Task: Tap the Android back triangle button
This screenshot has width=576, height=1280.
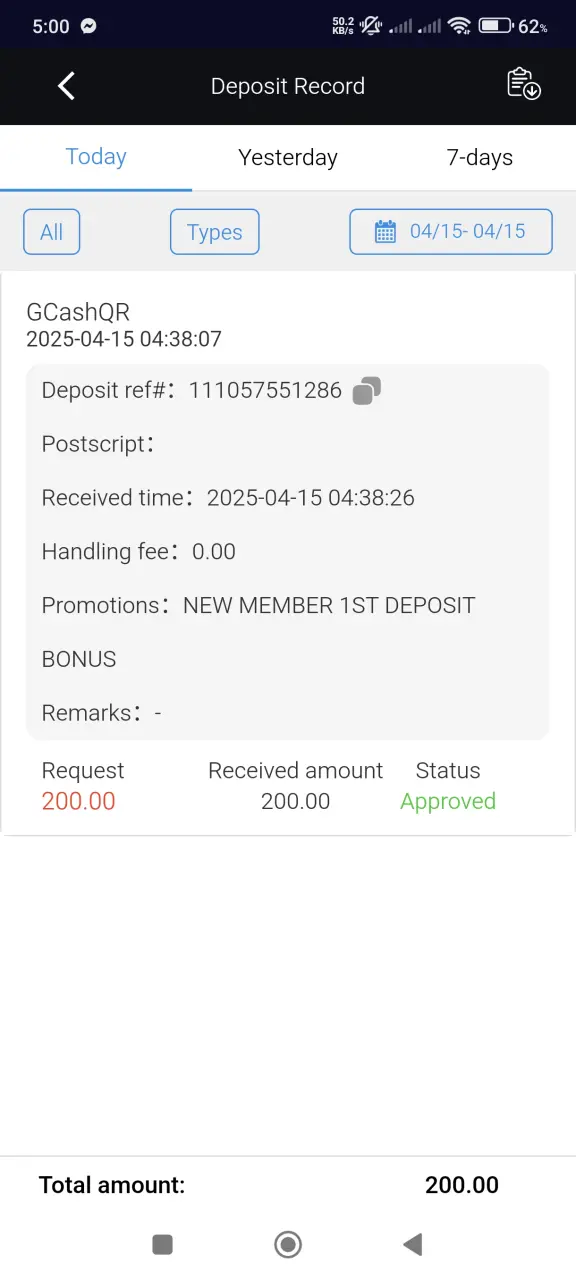Action: [x=412, y=1244]
